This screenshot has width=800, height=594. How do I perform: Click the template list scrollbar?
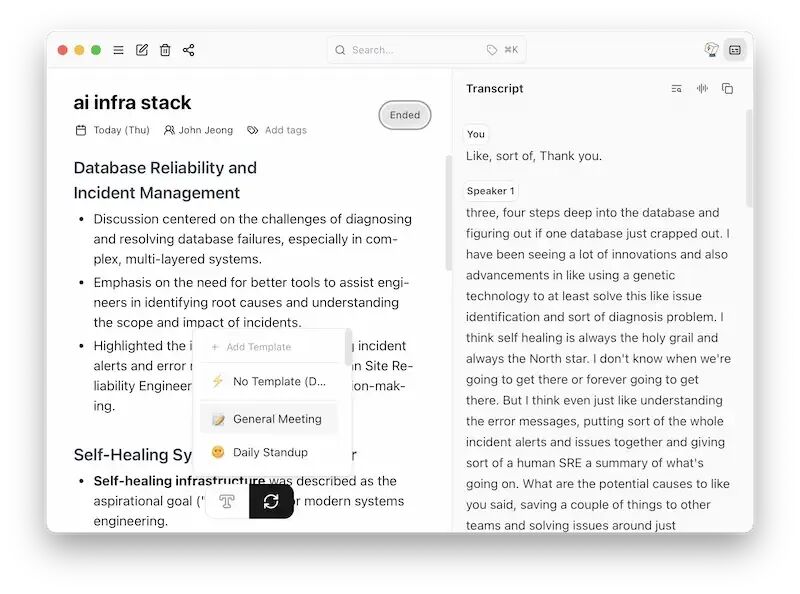(x=349, y=347)
